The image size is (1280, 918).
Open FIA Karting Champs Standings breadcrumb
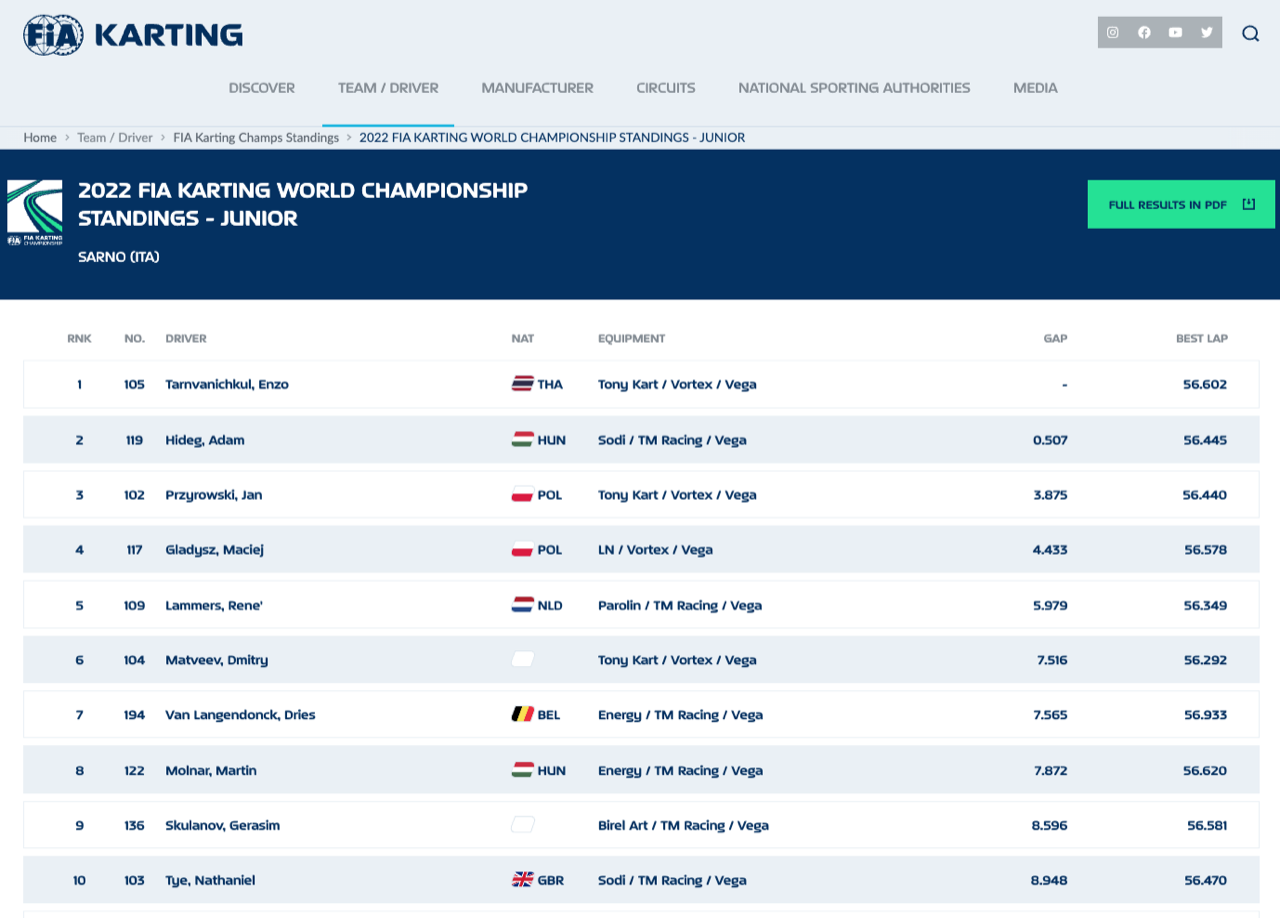pos(256,137)
